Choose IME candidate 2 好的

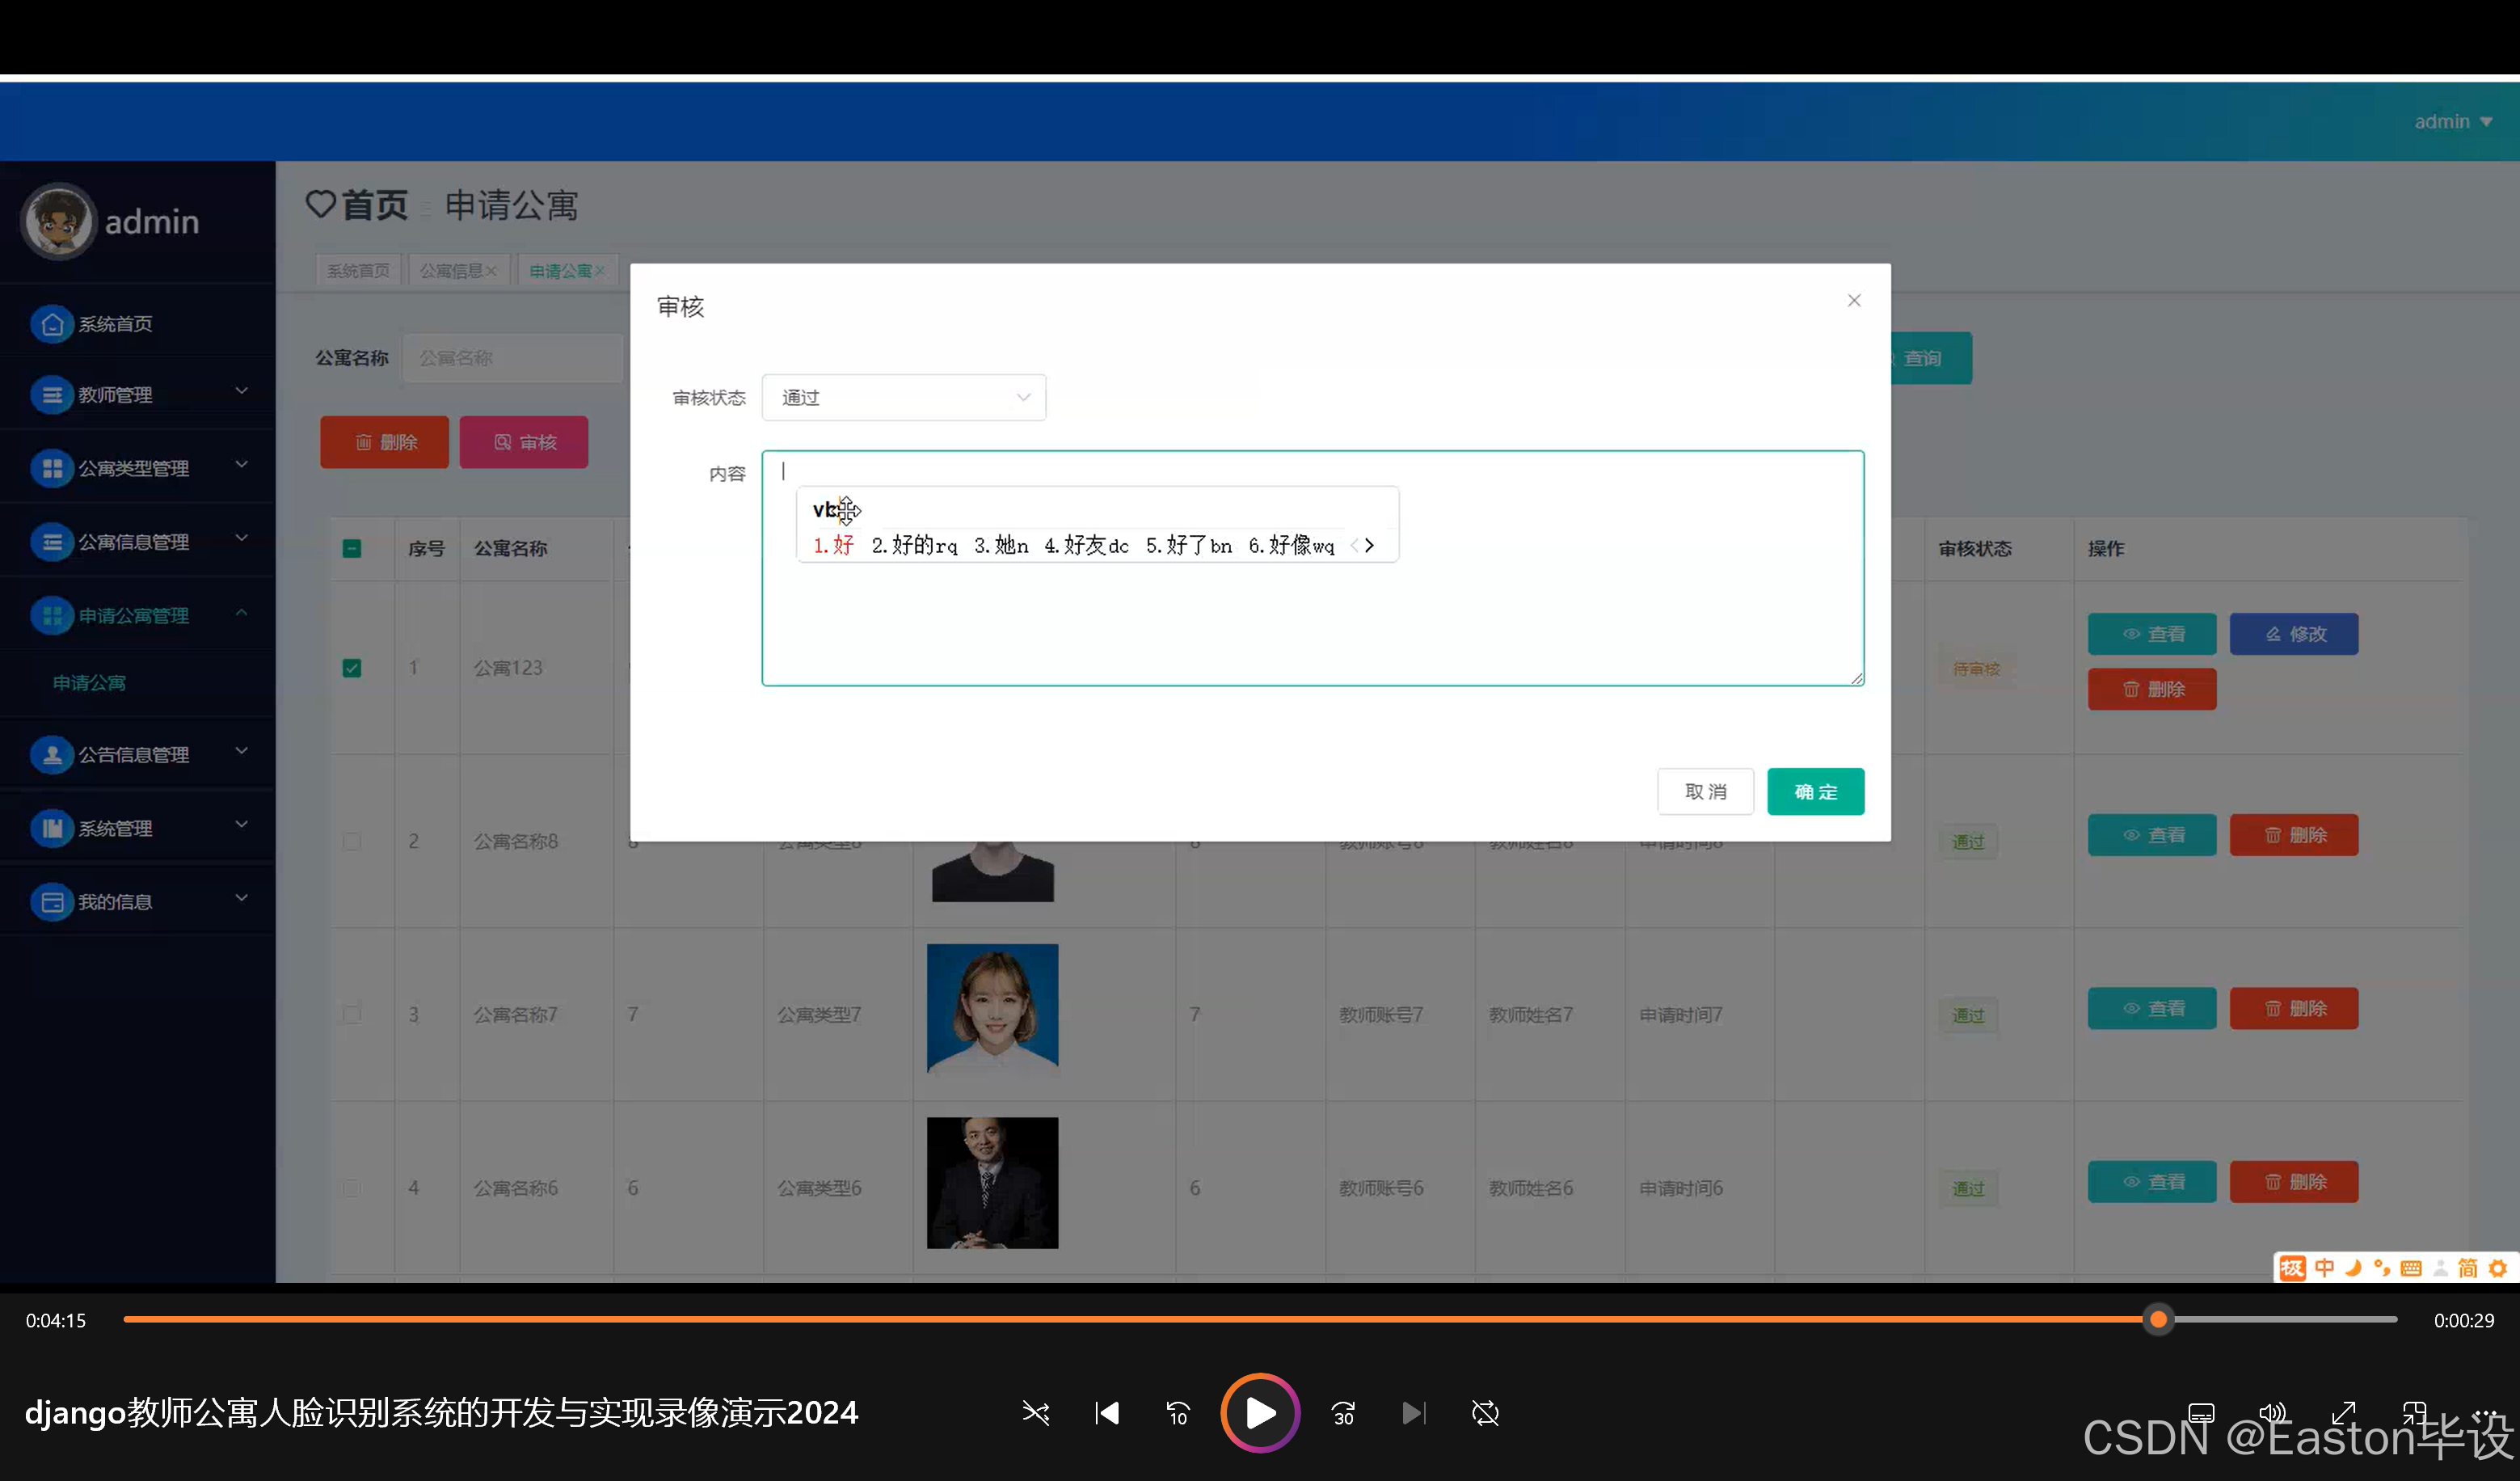point(914,545)
